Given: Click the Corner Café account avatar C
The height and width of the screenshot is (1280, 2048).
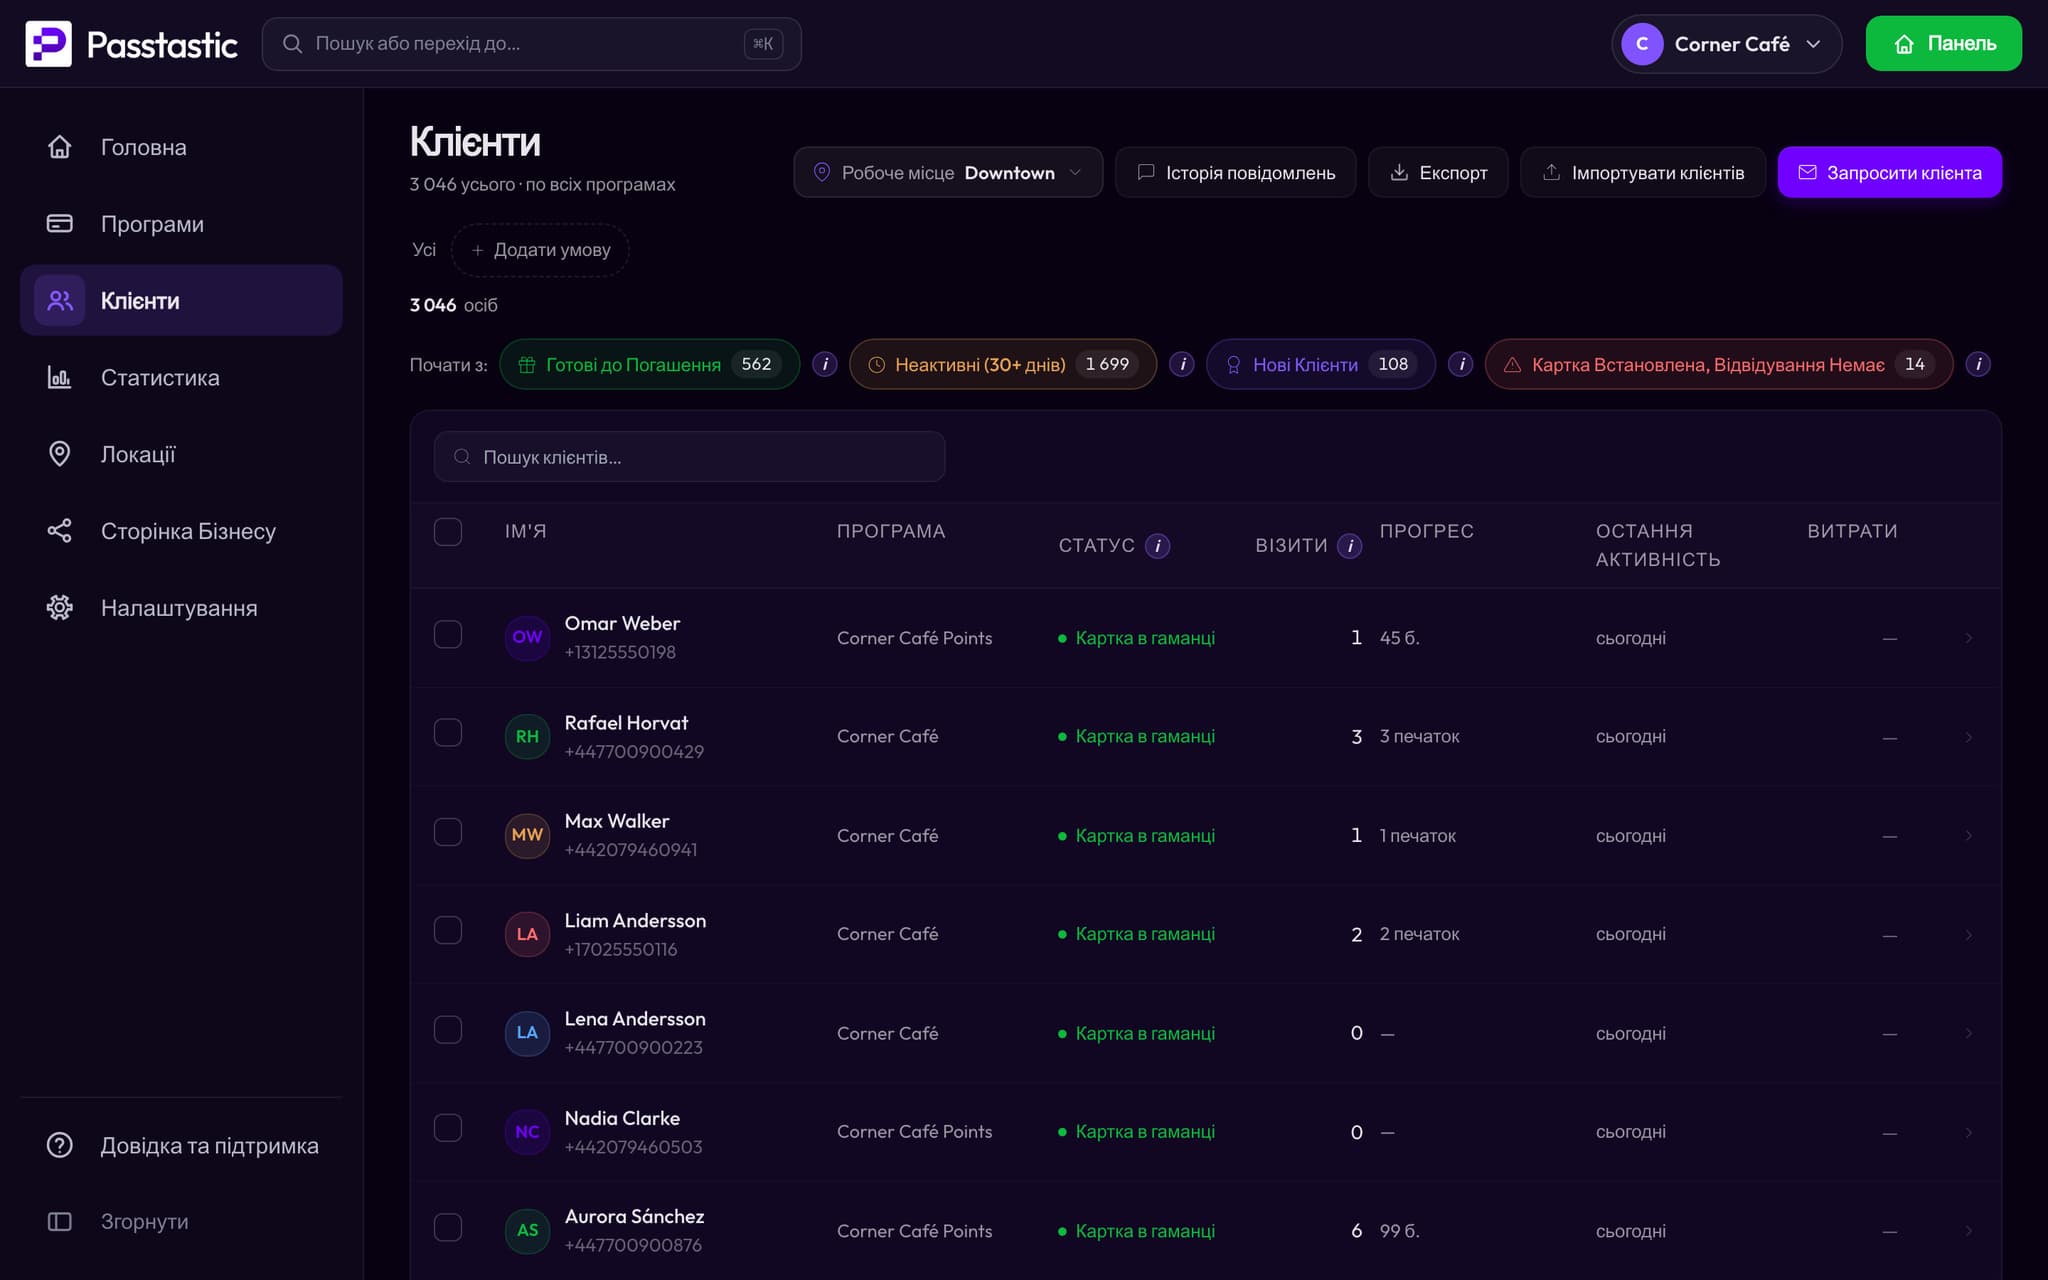Looking at the screenshot, I should tap(1642, 44).
